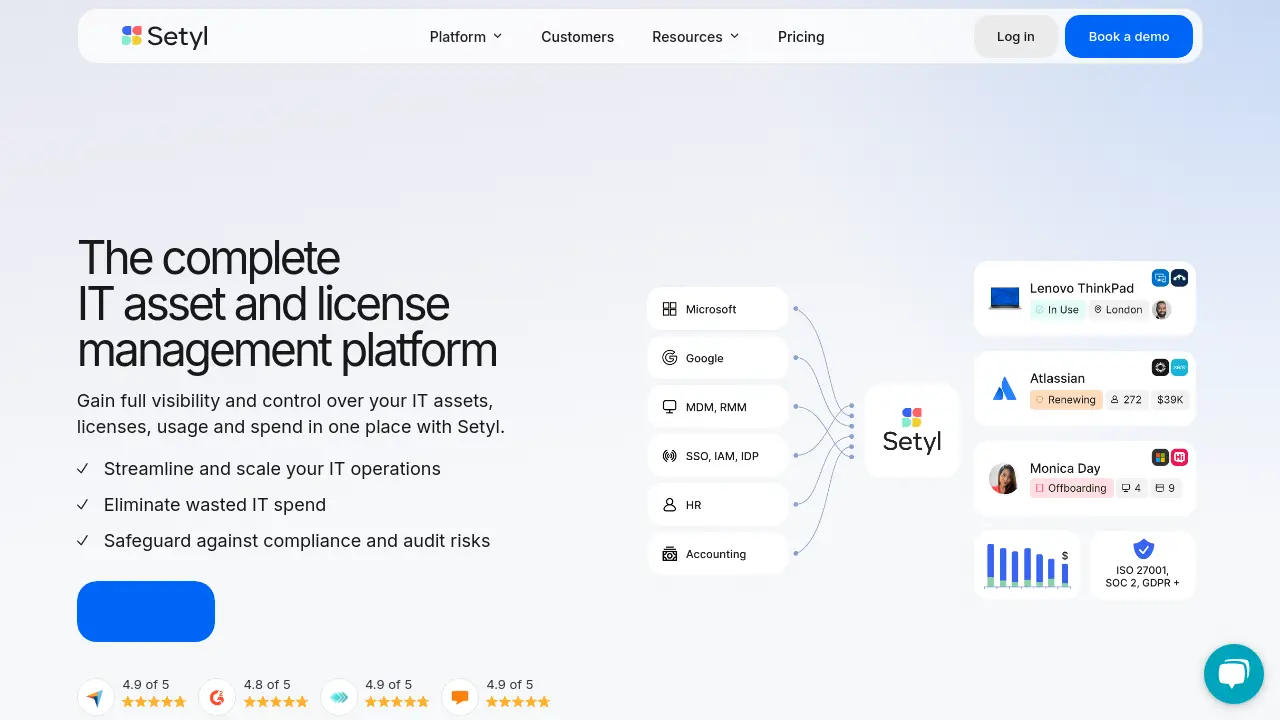Click the 9 licenses tag on Monica's card

click(1165, 489)
